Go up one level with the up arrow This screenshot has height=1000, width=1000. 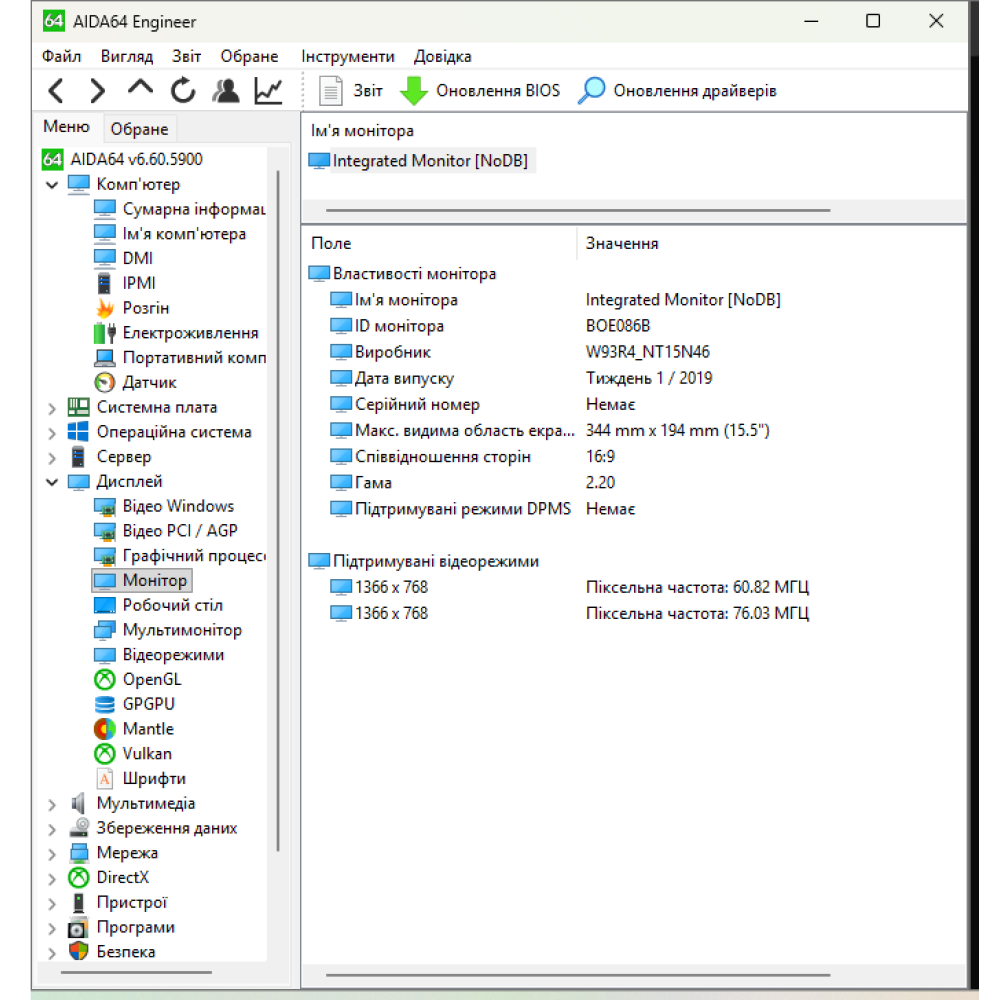(x=140, y=87)
